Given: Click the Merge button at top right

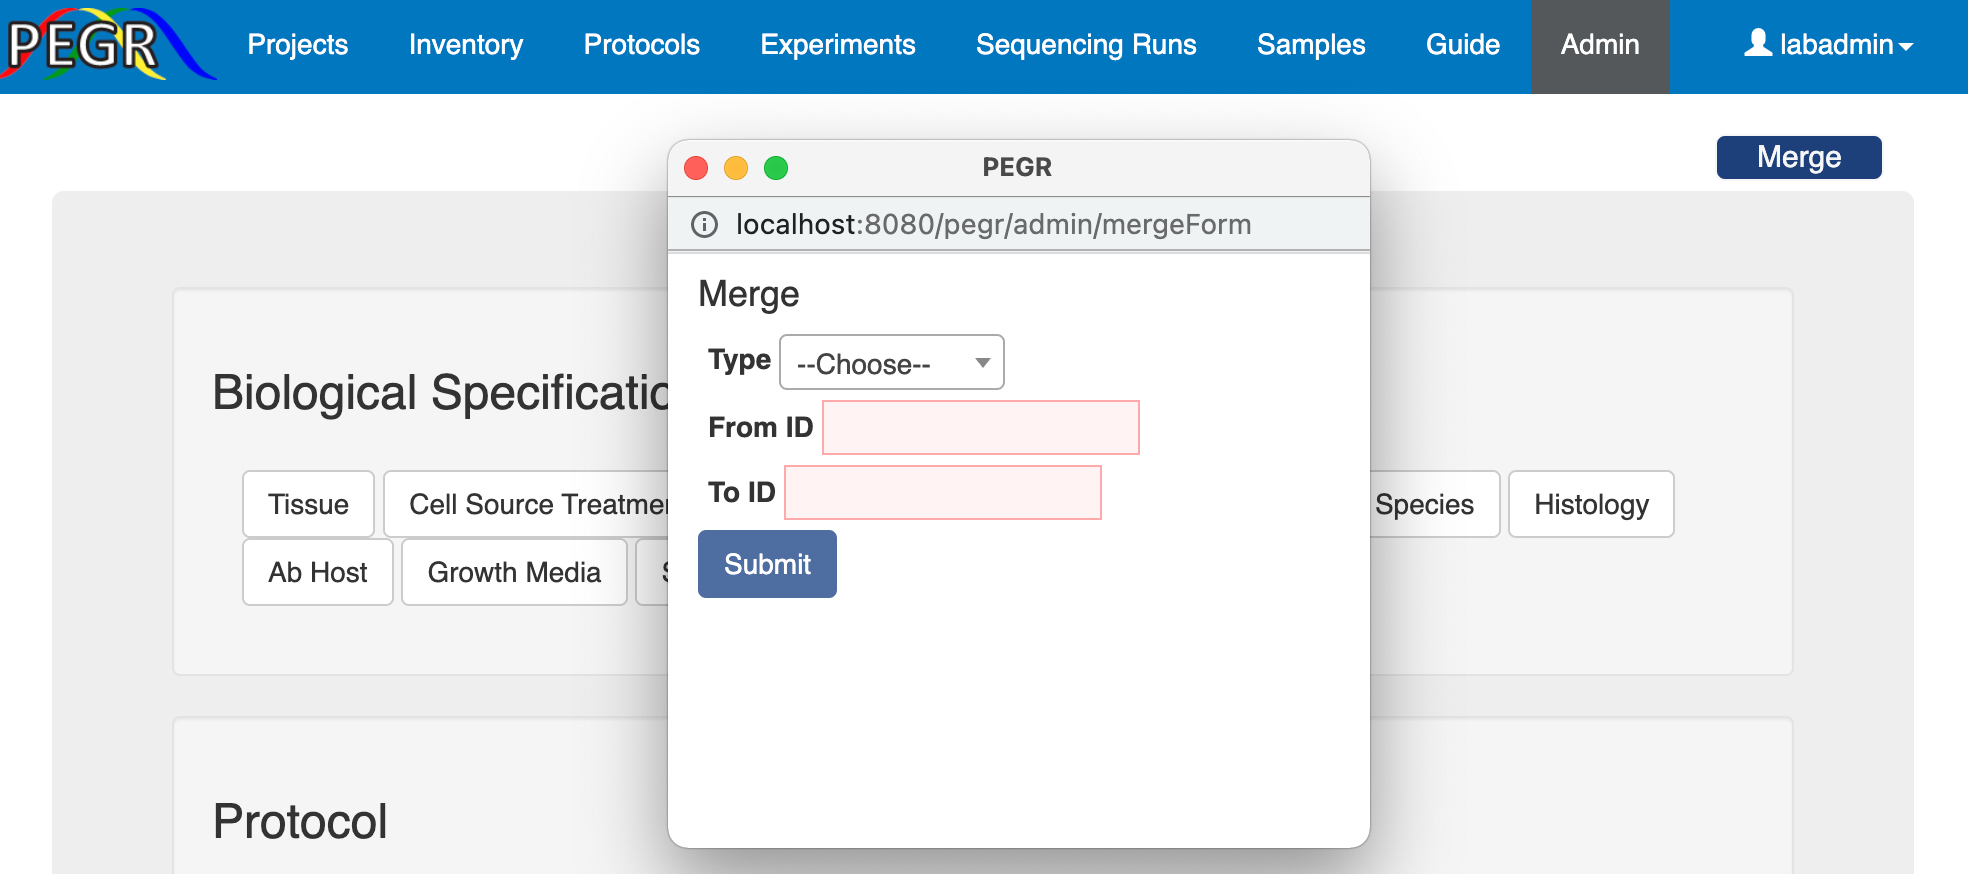Looking at the screenshot, I should point(1798,157).
